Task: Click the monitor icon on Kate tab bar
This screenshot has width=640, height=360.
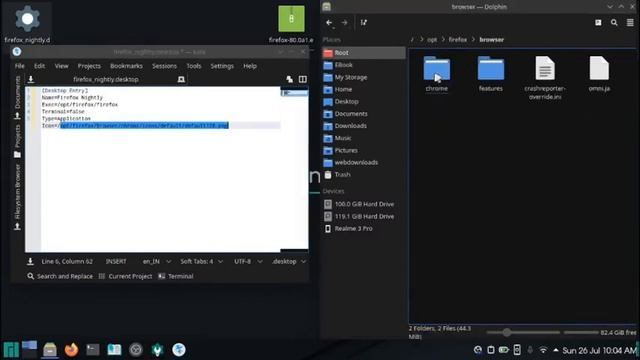Action: click(181, 79)
